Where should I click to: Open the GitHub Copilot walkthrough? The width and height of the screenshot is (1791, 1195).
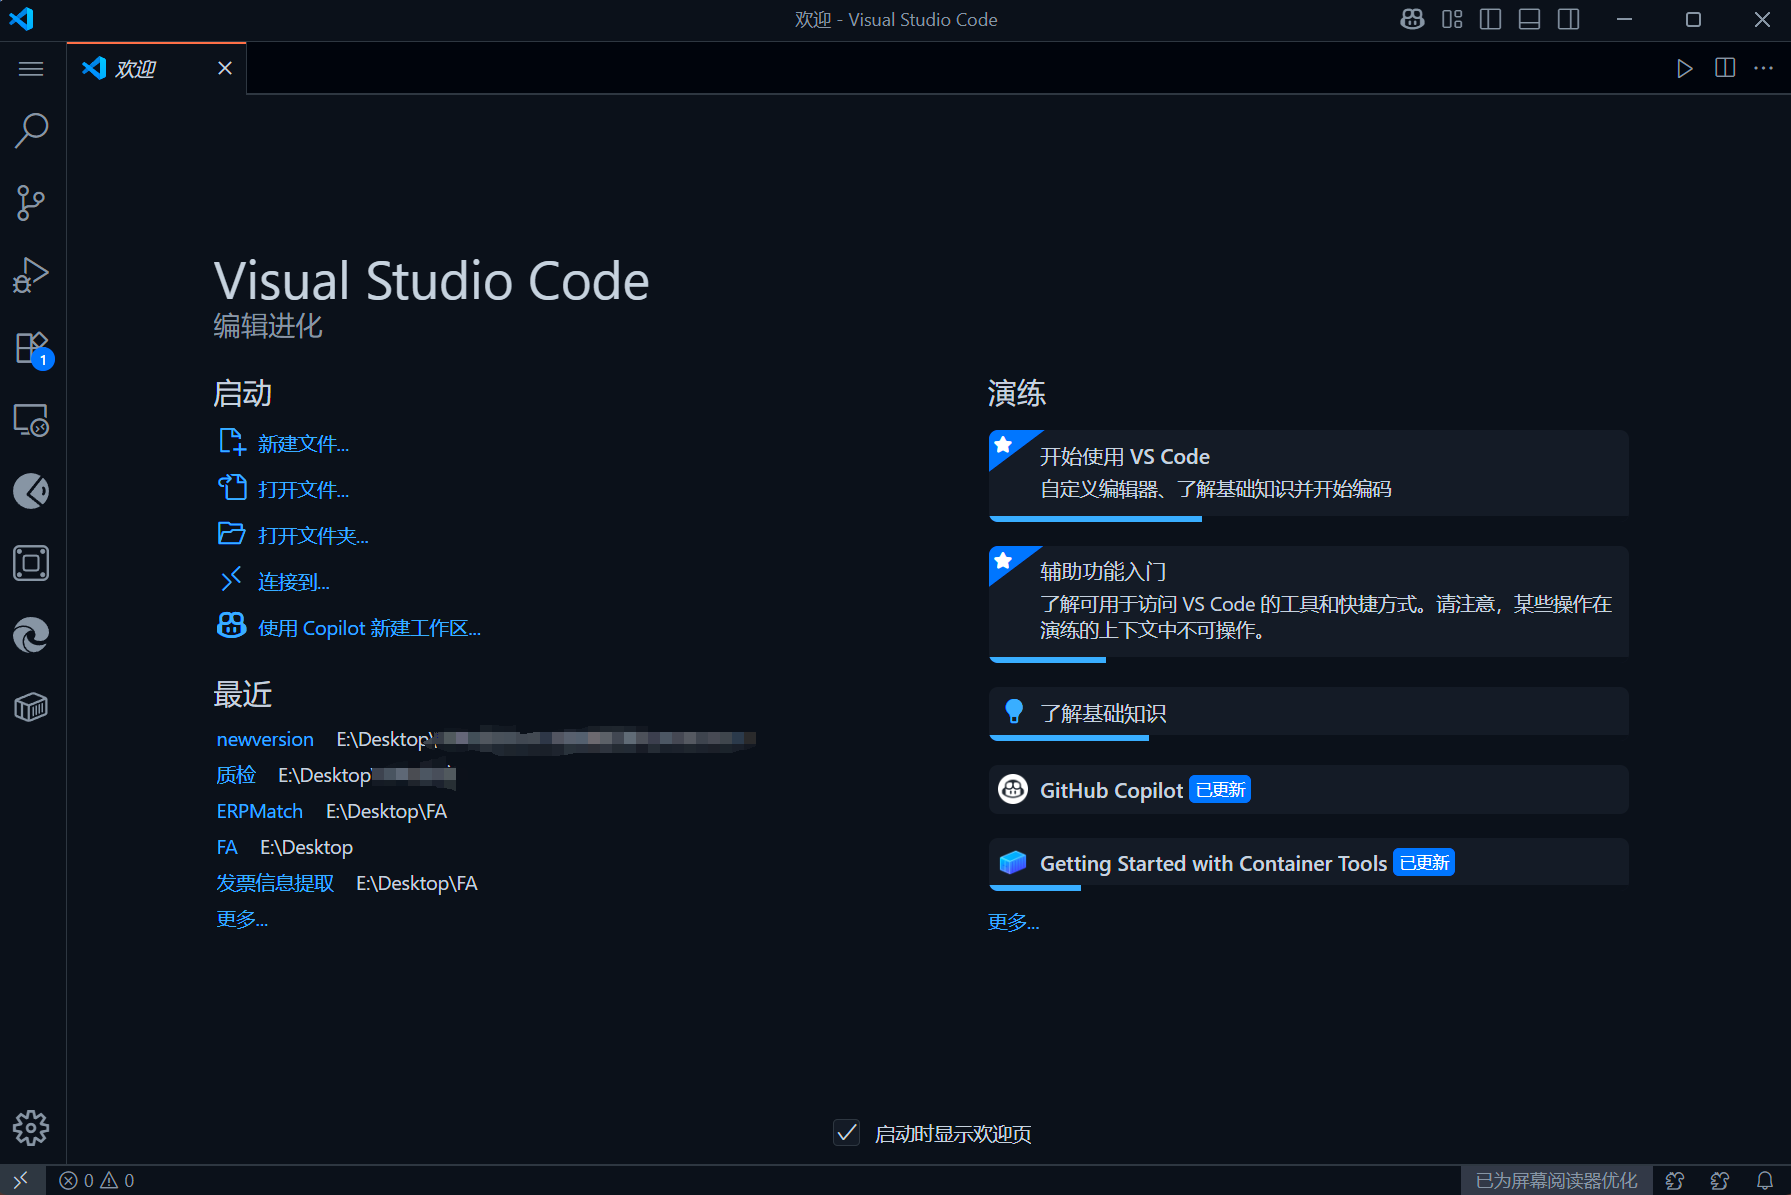[1308, 790]
